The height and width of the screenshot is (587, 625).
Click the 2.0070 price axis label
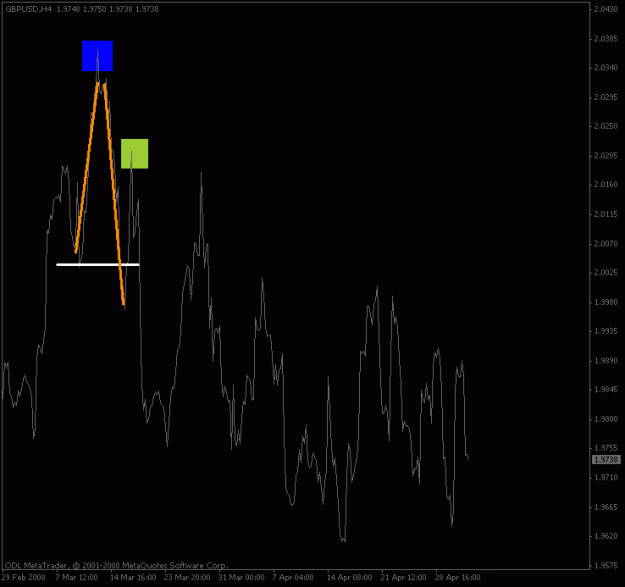(x=606, y=243)
